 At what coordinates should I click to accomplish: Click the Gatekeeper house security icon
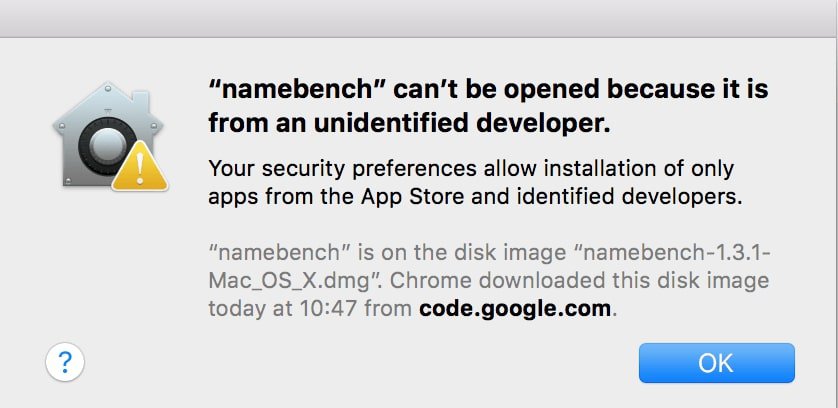click(110, 136)
